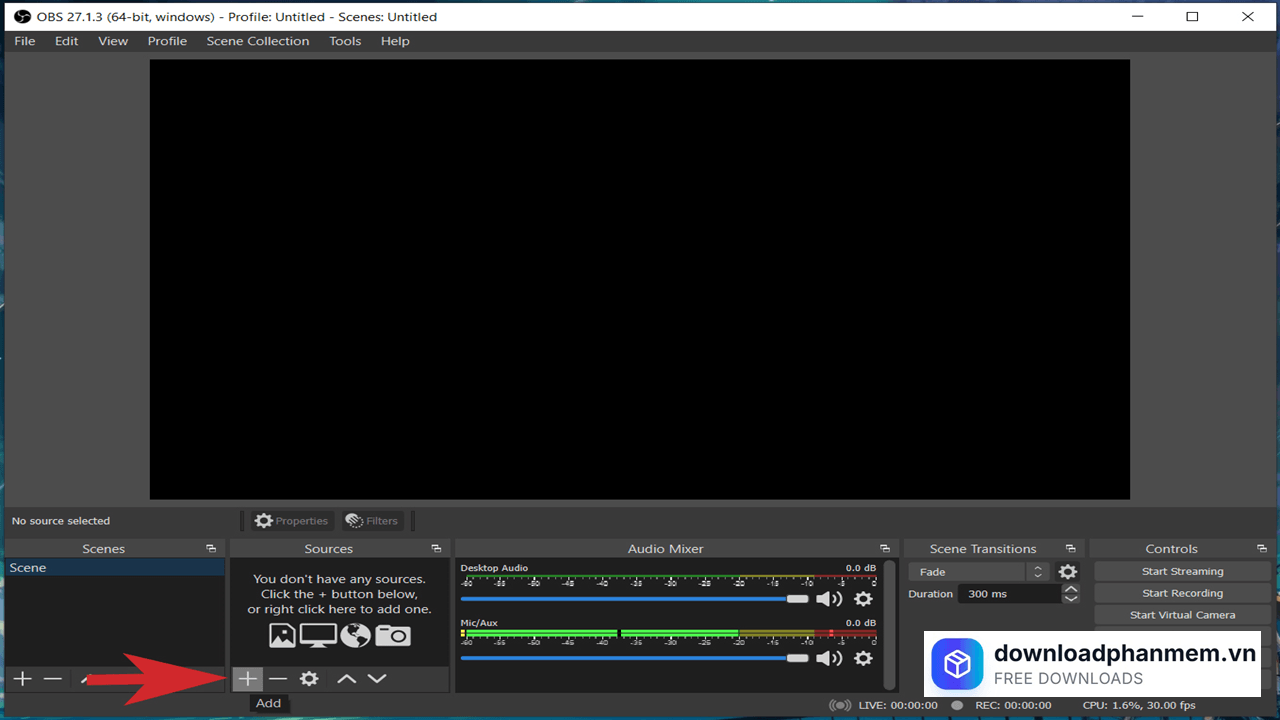Image resolution: width=1280 pixels, height=720 pixels.
Task: Open the Scene Collection menu
Action: (258, 41)
